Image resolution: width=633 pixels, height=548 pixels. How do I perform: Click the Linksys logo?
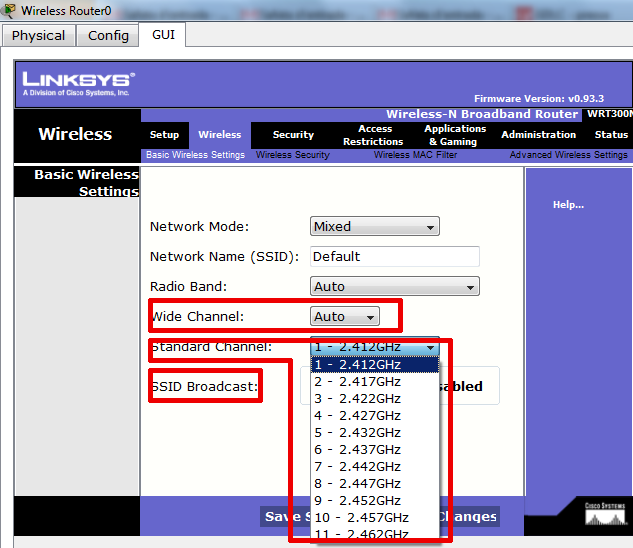pos(77,82)
